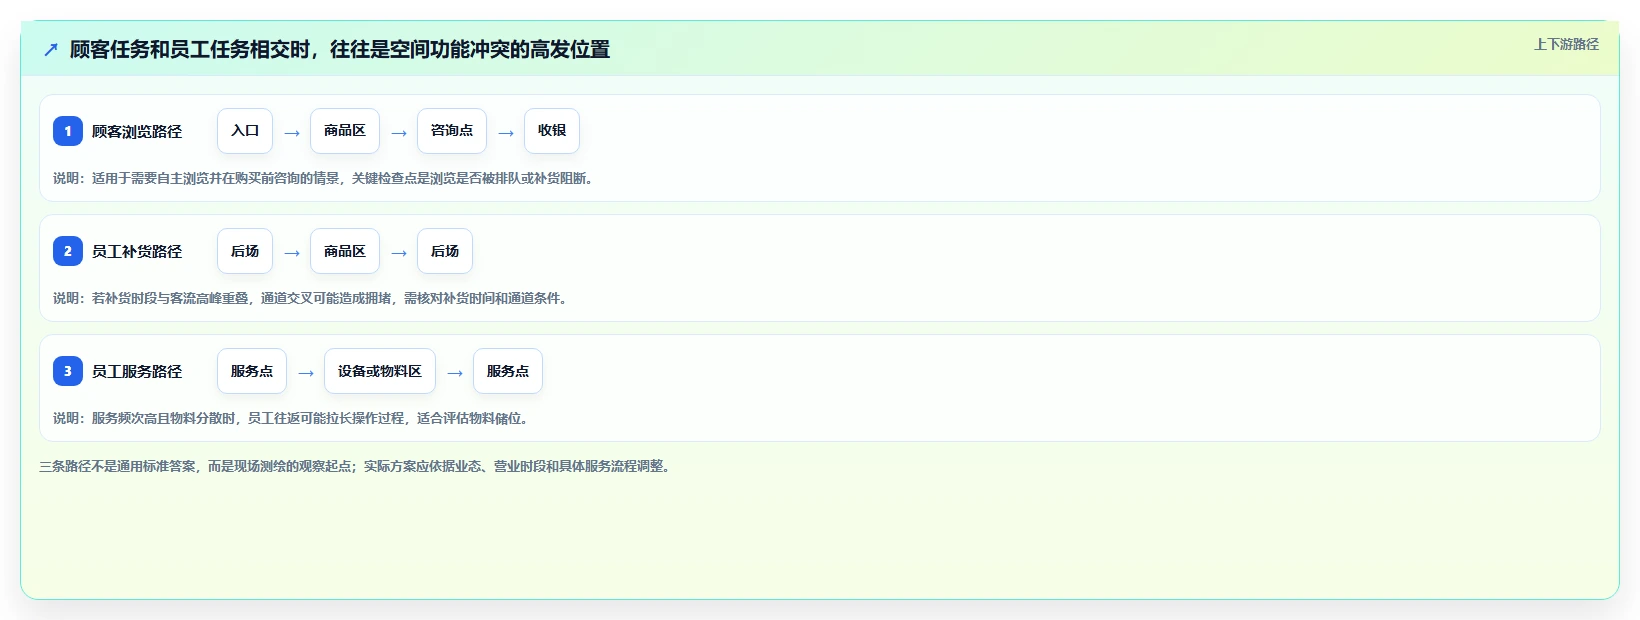This screenshot has height=620, width=1640.
Task: Click the arrow icon beside the main heading
Action: [x=51, y=49]
